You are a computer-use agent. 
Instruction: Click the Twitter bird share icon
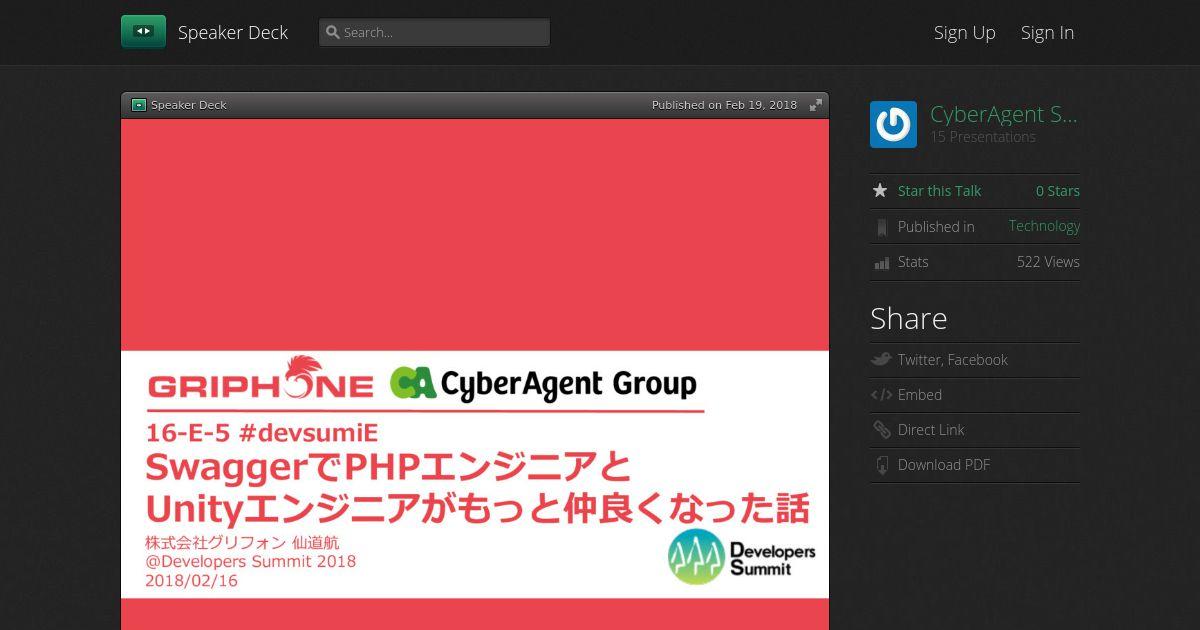tap(881, 359)
